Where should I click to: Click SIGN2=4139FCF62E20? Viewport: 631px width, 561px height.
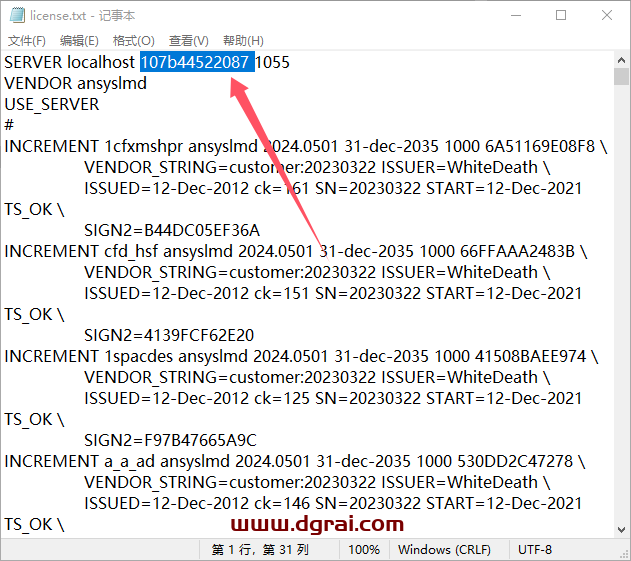(169, 336)
